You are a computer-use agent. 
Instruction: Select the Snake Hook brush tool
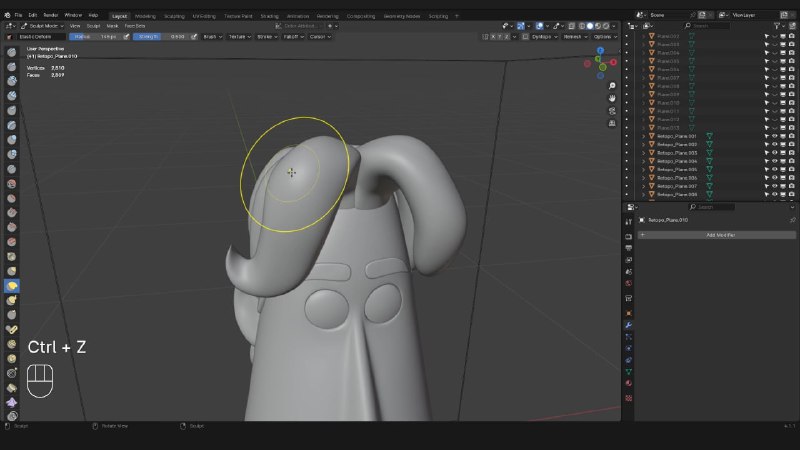tap(12, 301)
